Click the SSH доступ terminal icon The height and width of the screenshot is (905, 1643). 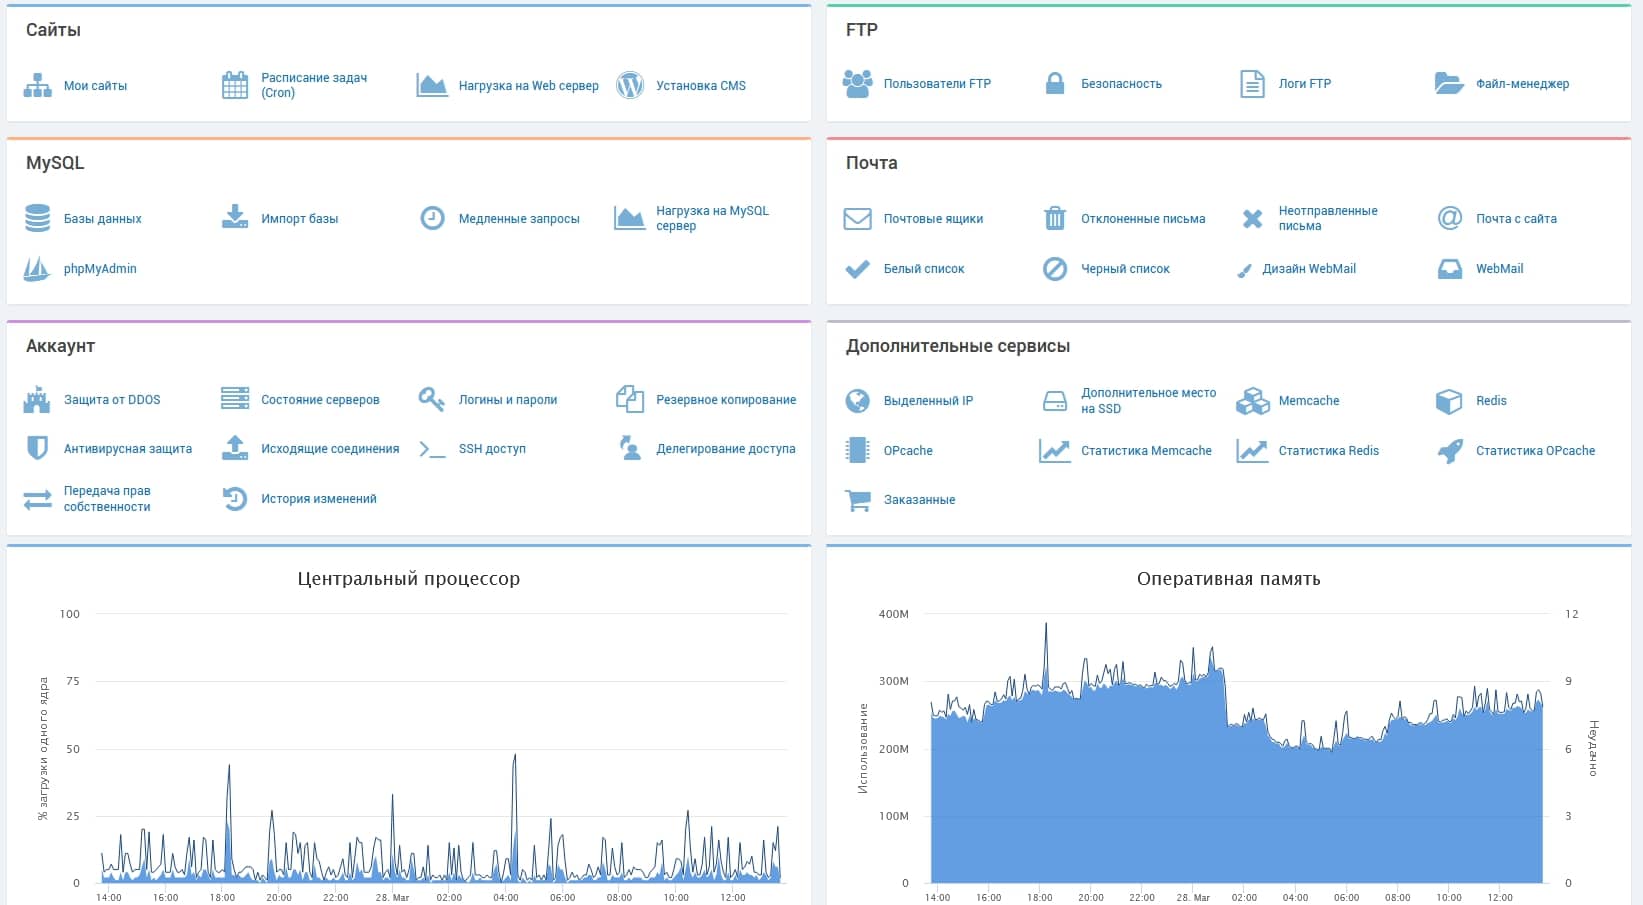point(432,449)
